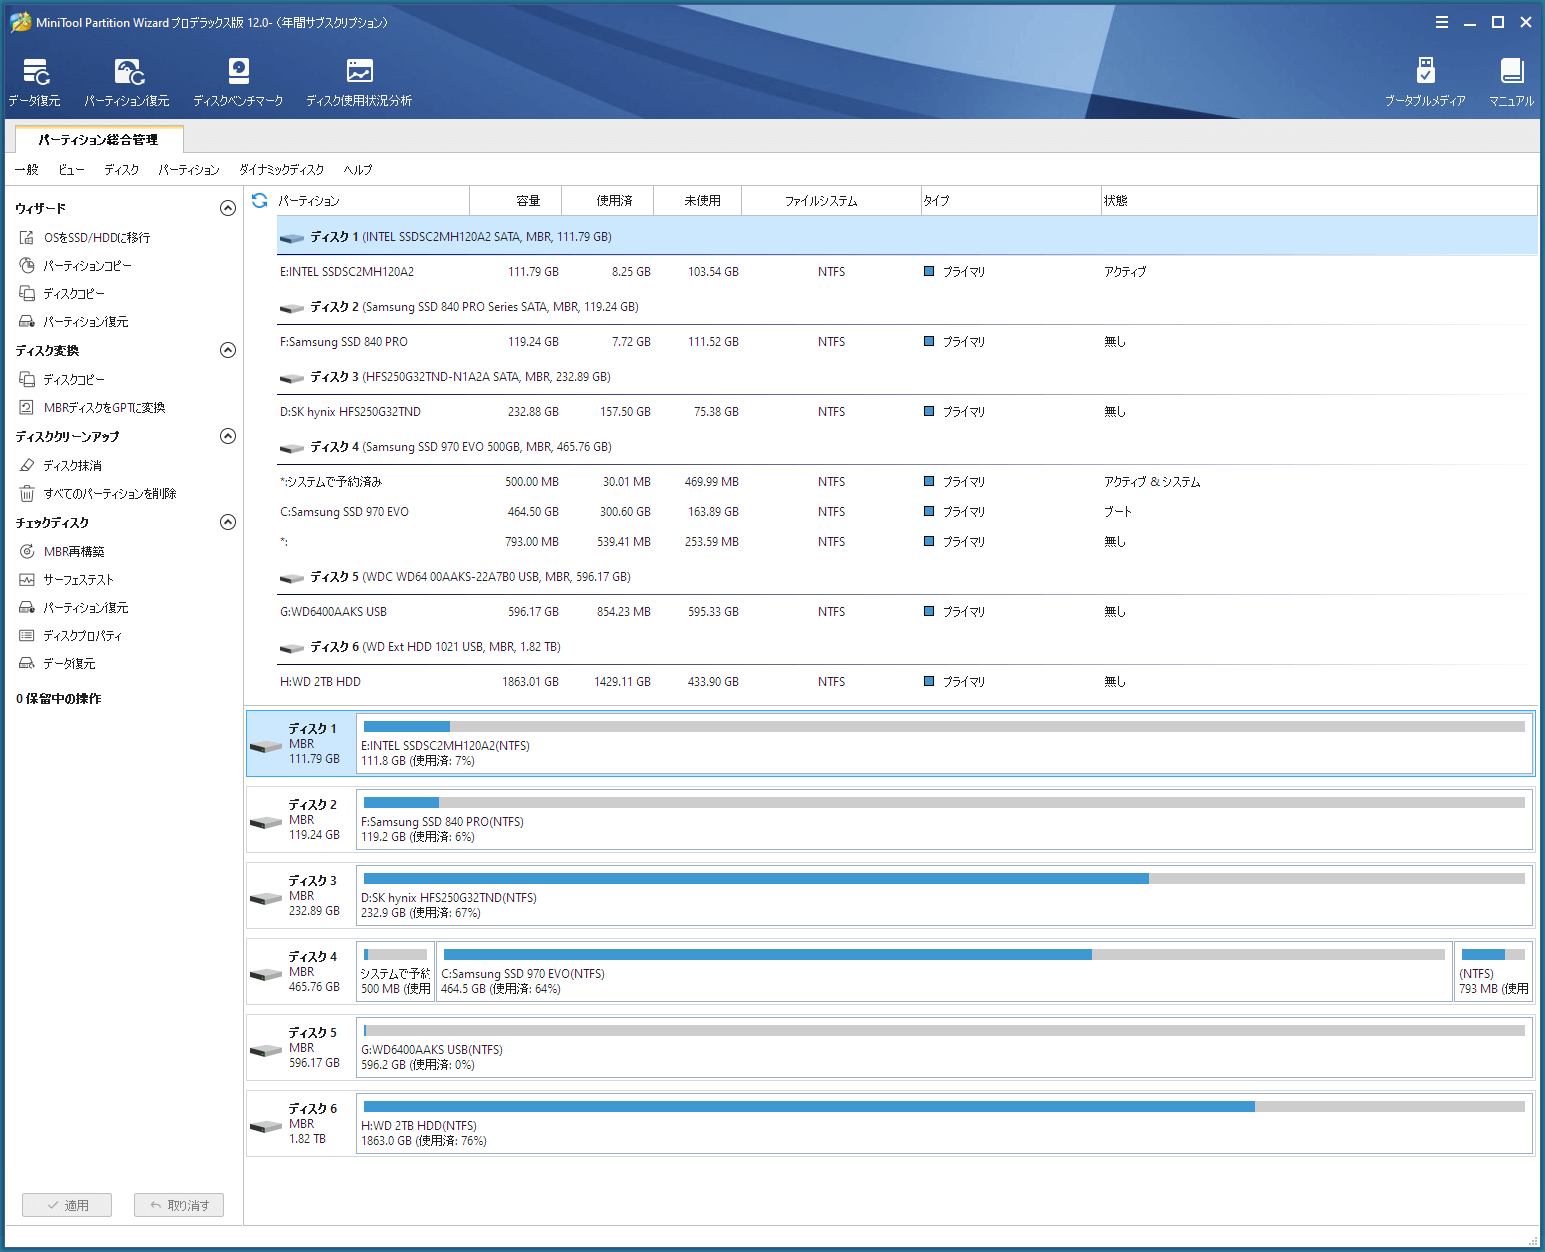Start OSをSSD/HDDに移行 wizard
The height and width of the screenshot is (1252, 1545).
point(85,238)
